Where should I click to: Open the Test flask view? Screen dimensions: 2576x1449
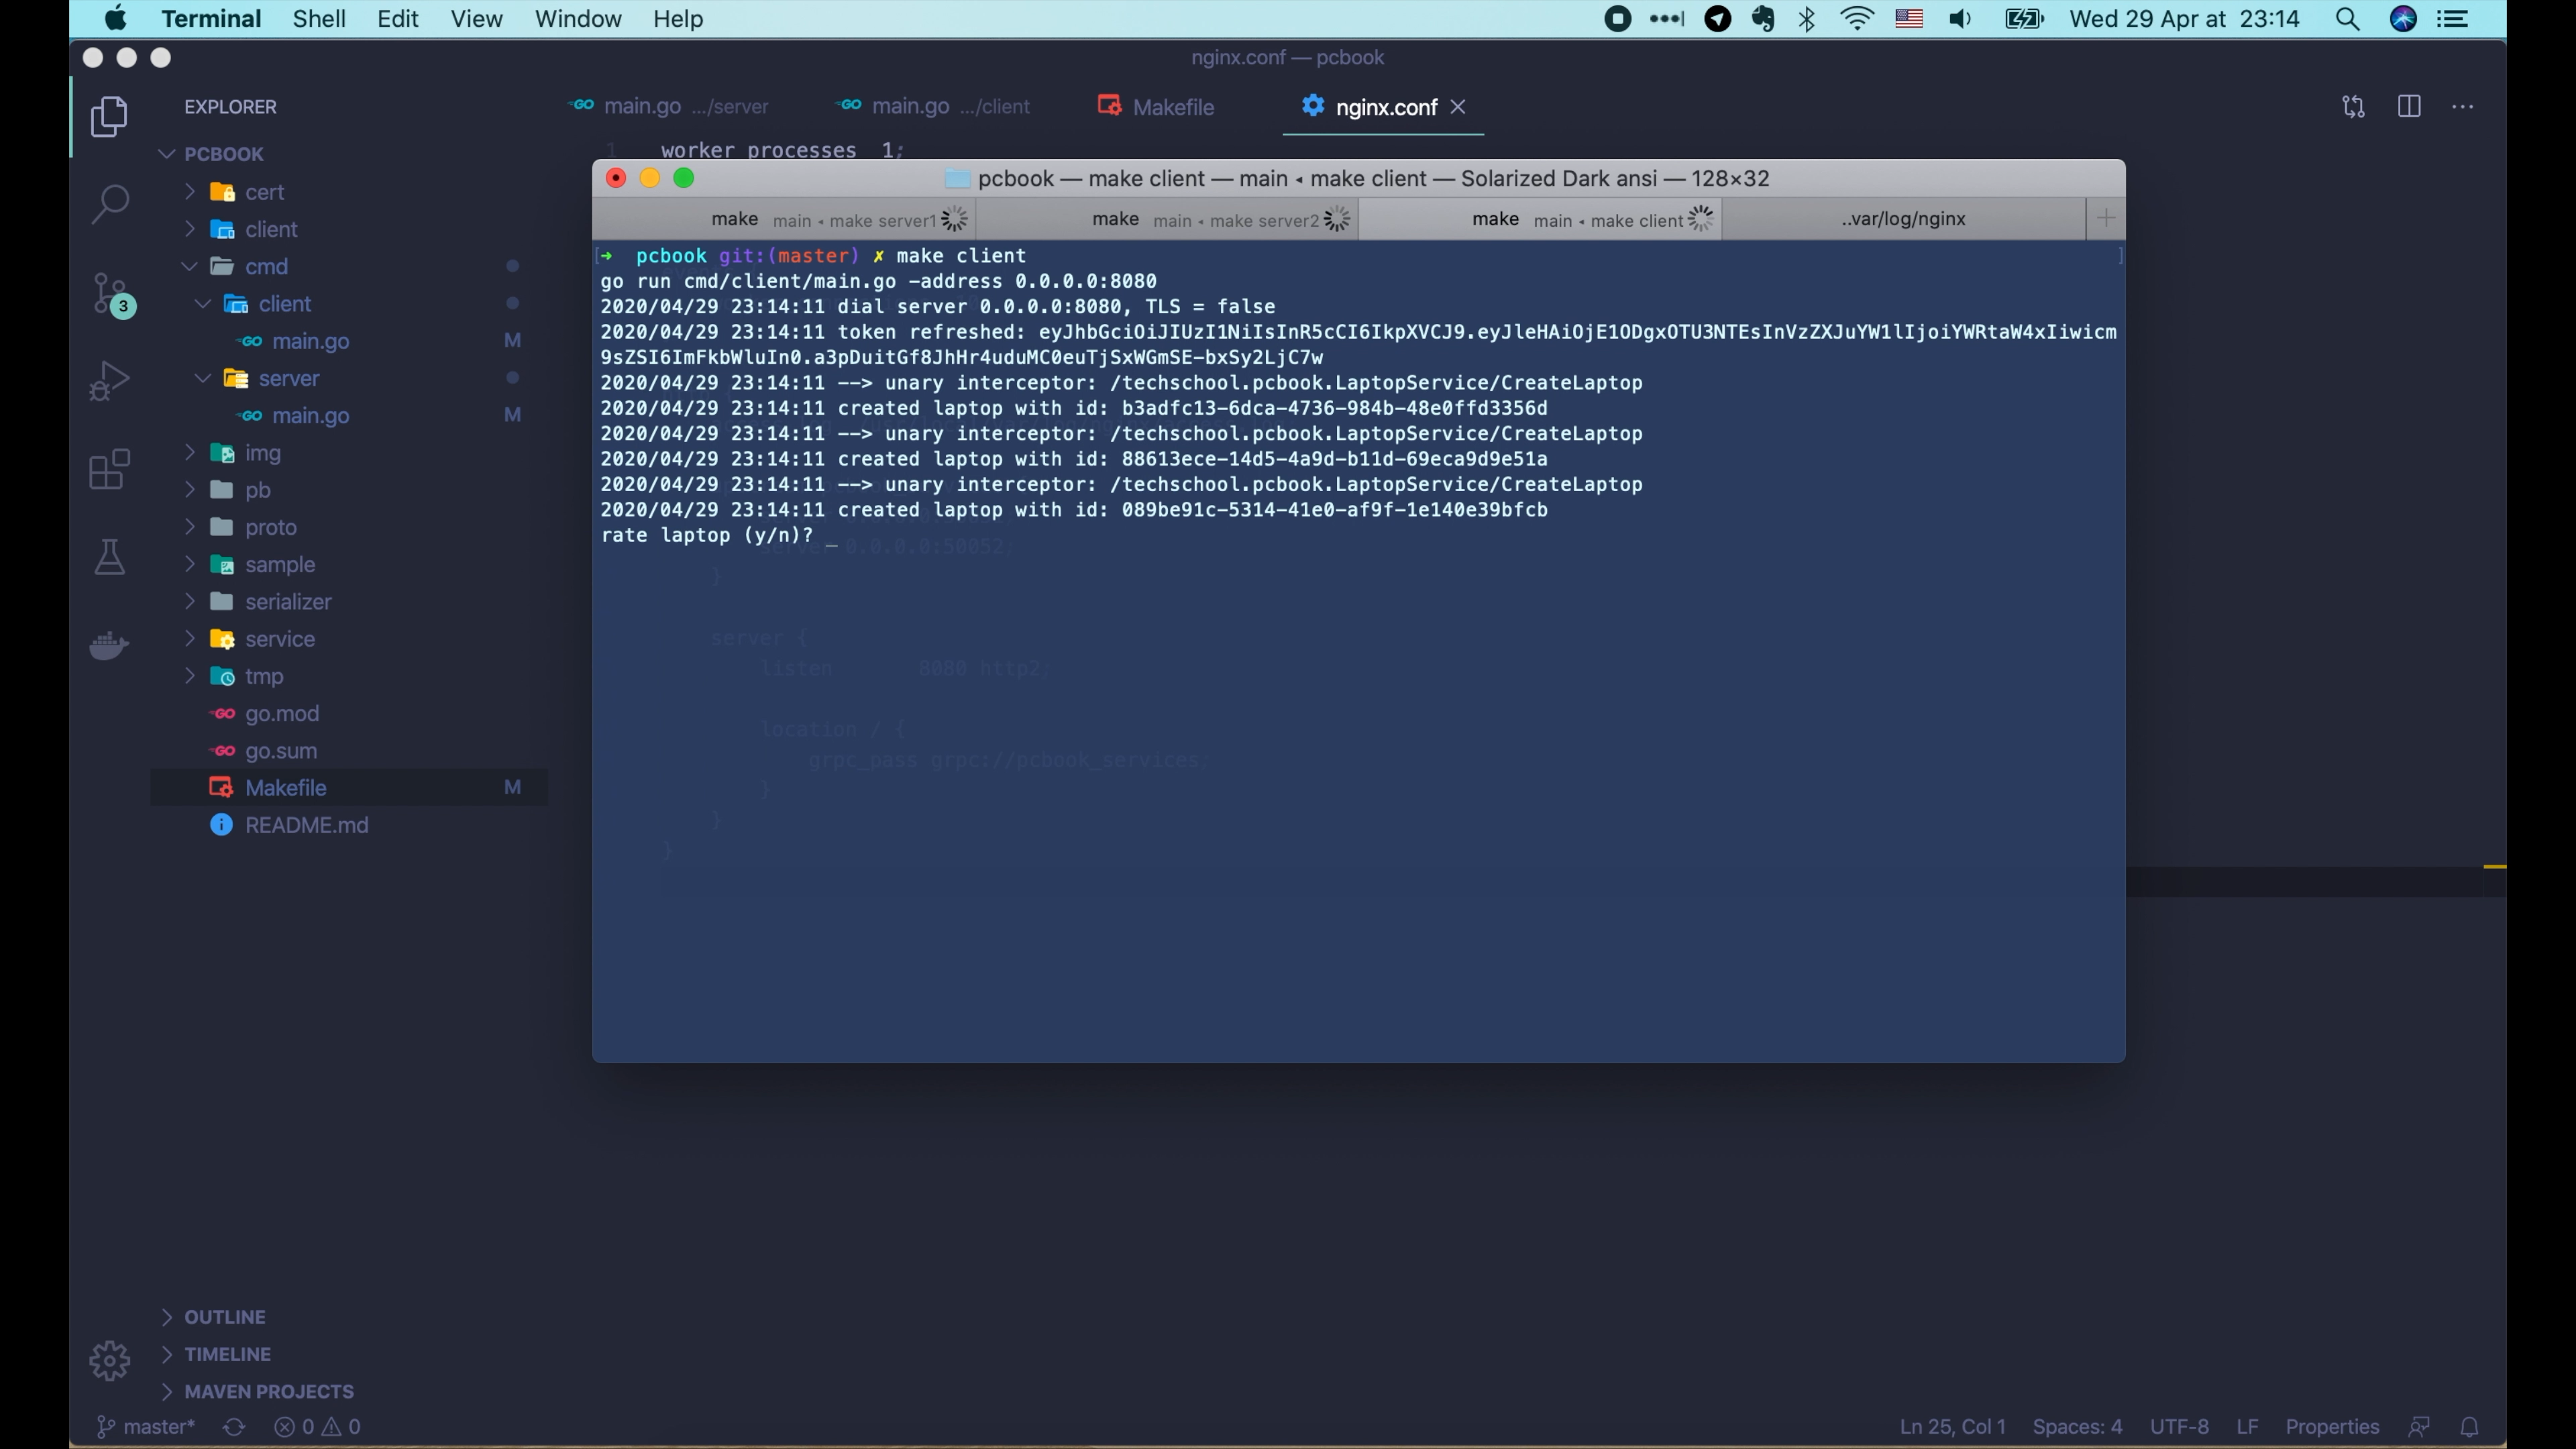pos(109,557)
